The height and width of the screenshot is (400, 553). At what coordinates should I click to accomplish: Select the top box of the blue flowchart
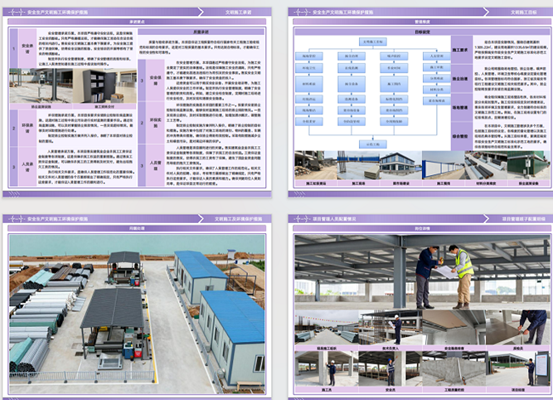pos(373,42)
